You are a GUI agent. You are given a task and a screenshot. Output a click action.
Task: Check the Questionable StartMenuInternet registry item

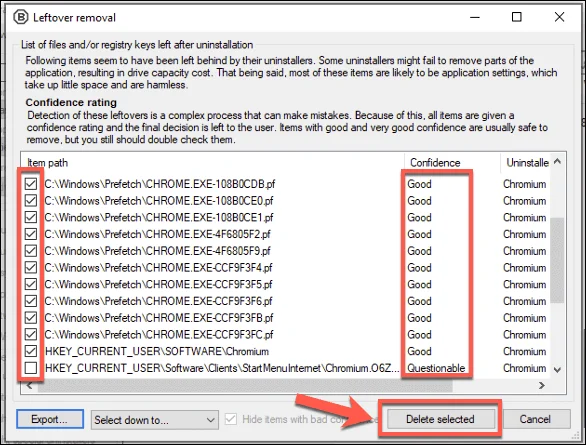(31, 368)
